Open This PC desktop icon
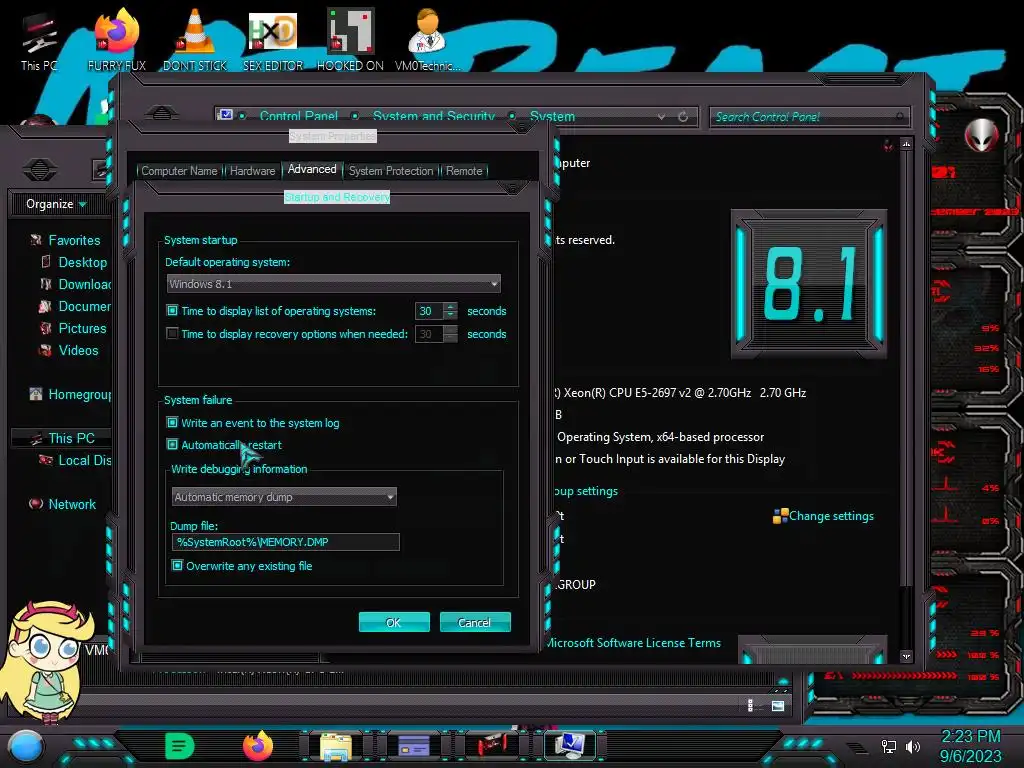This screenshot has height=768, width=1024. [39, 42]
